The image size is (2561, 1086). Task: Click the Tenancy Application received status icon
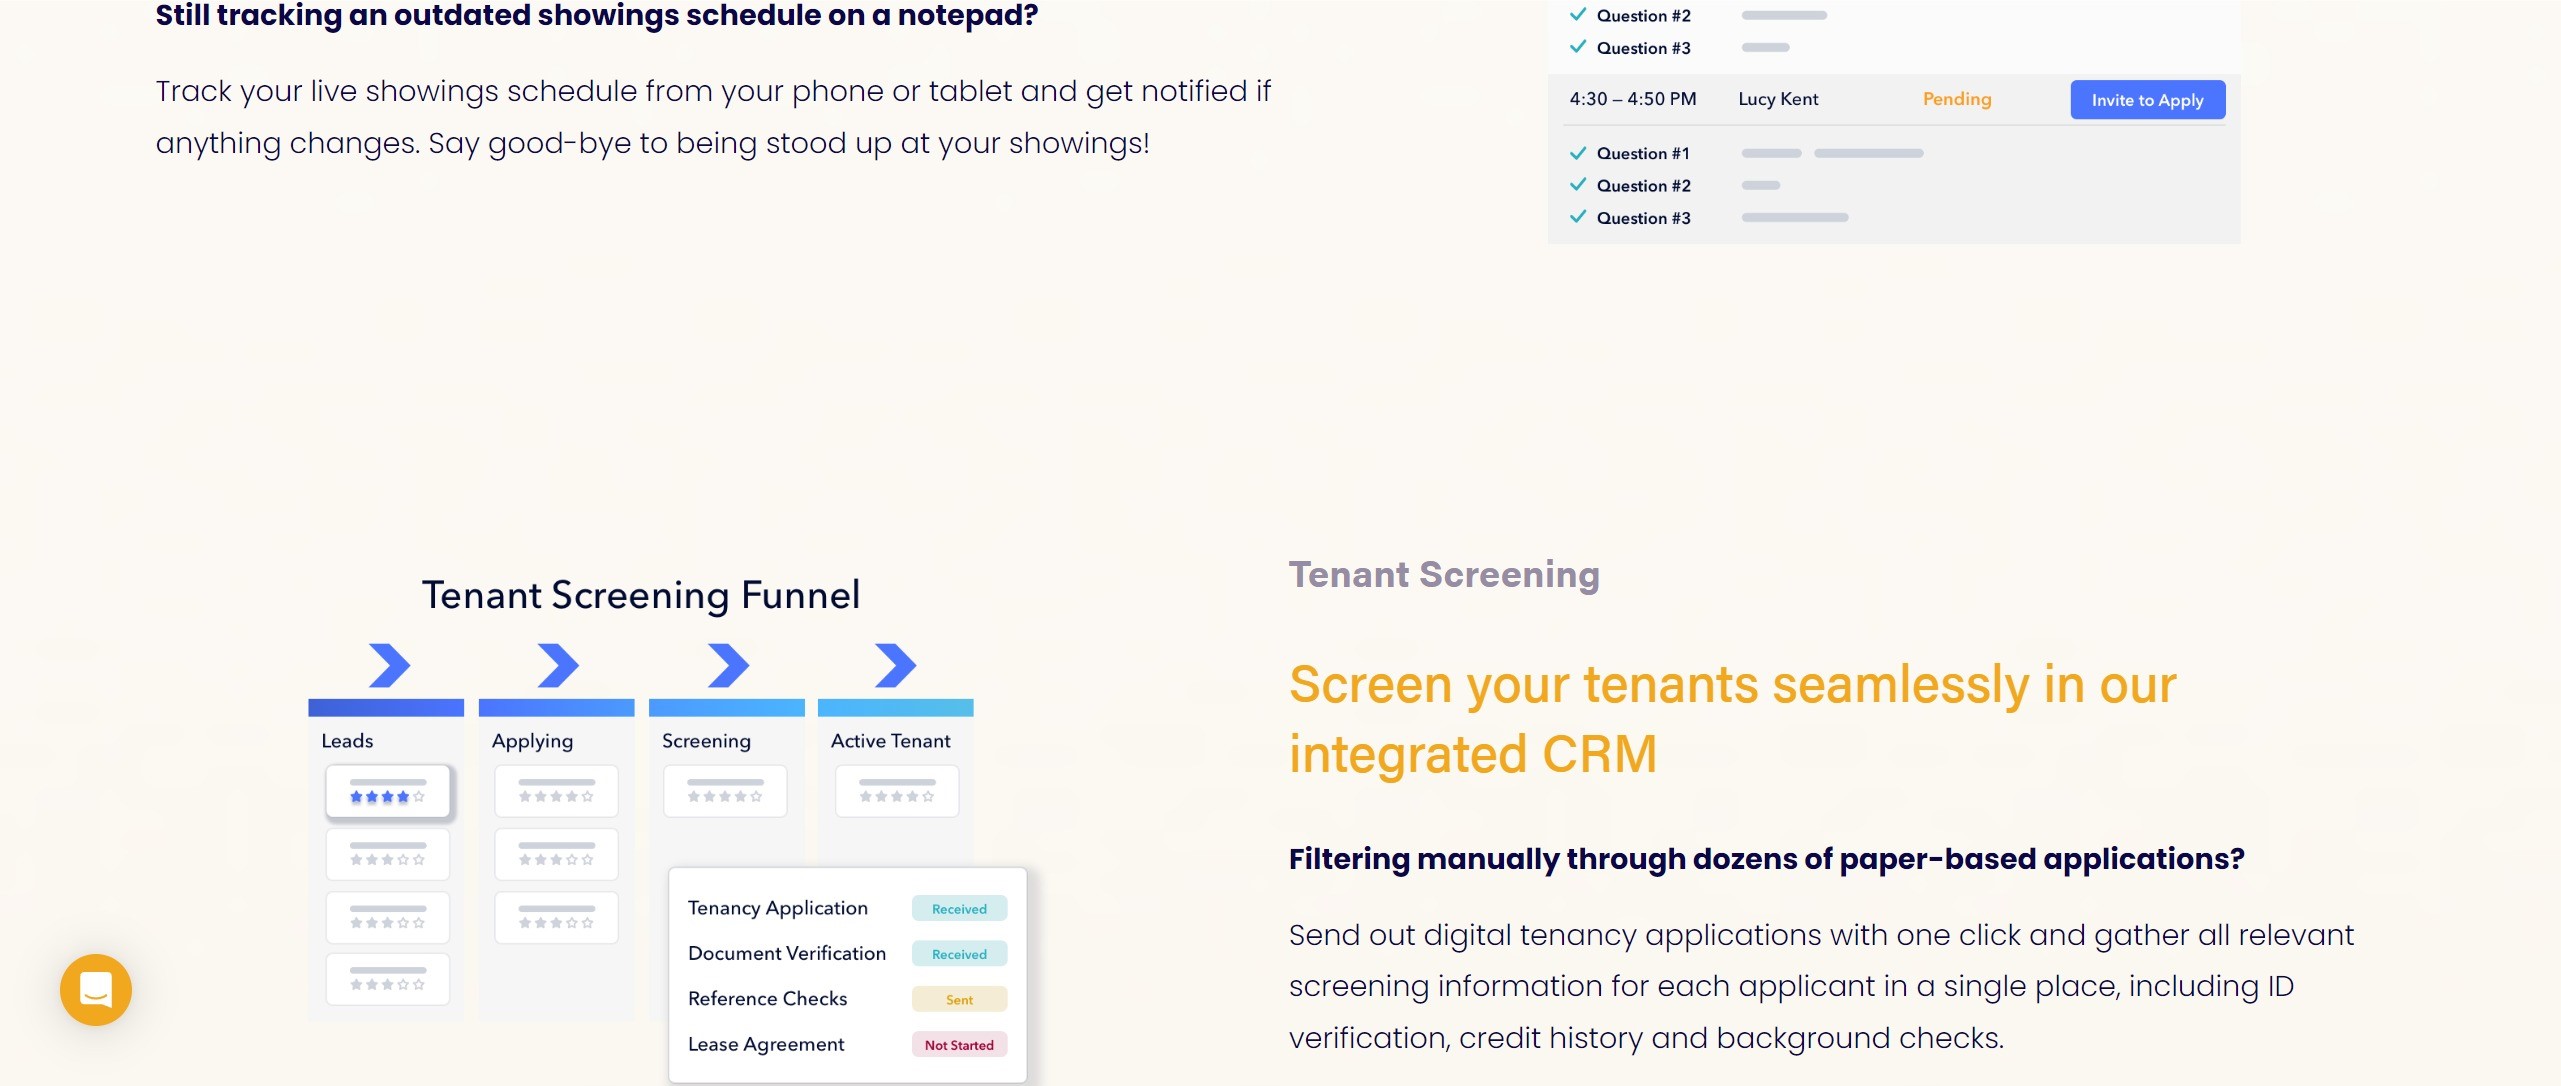(959, 908)
